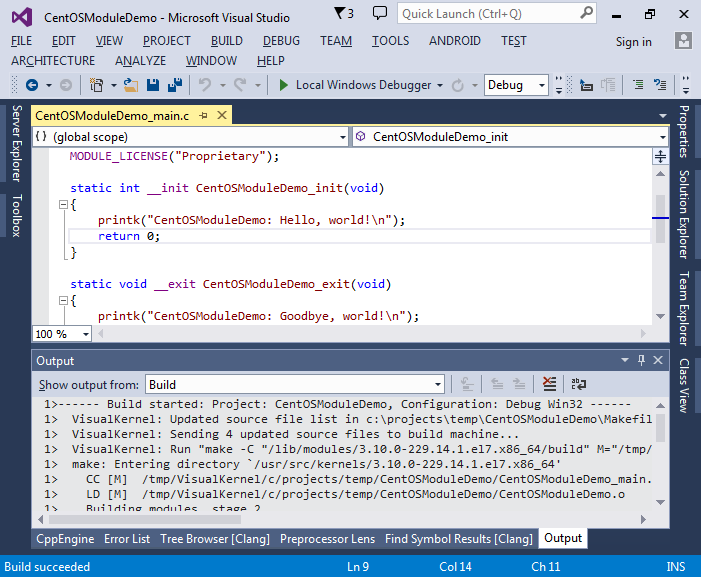
Task: Click the Redo arrow icon
Action: click(x=240, y=85)
